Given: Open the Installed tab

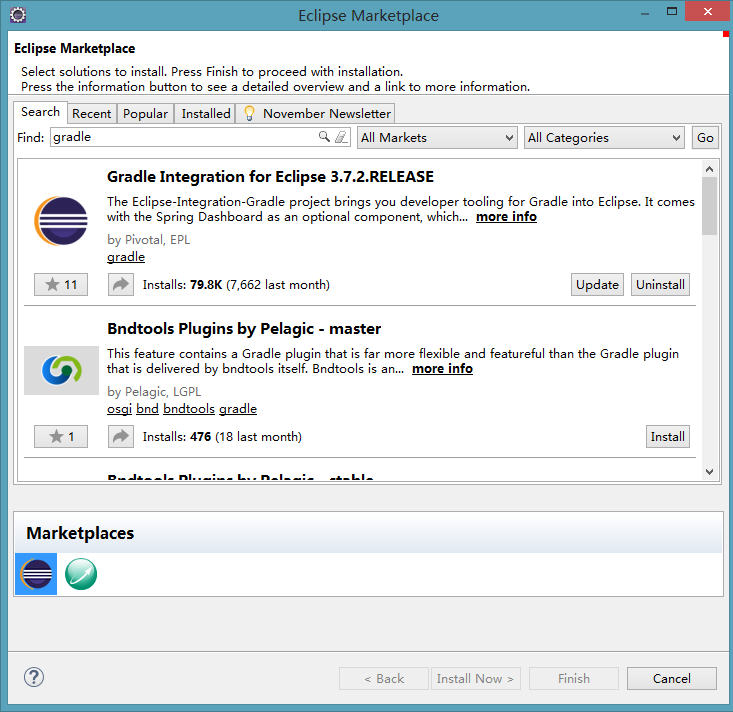Looking at the screenshot, I should click(x=206, y=114).
